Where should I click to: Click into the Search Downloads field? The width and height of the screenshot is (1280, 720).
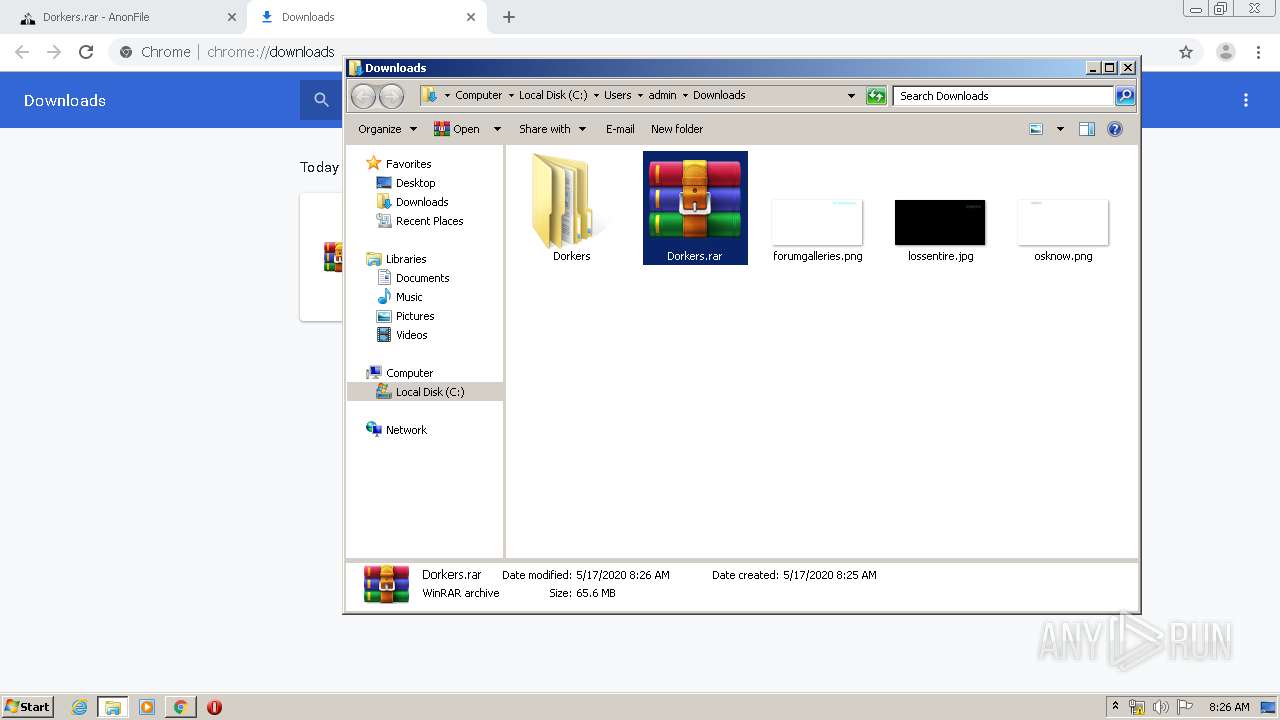point(1003,96)
